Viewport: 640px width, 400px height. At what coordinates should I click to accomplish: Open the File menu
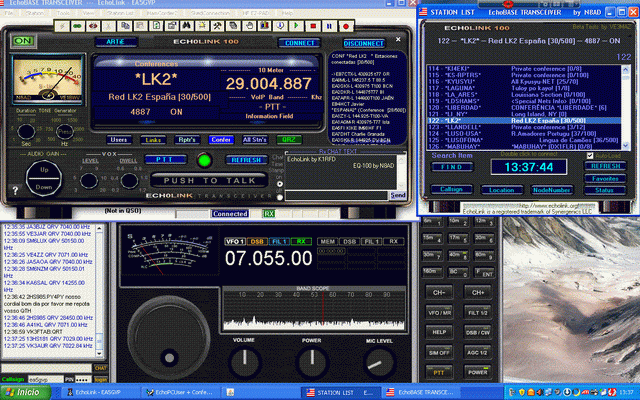pyautogui.click(x=9, y=13)
